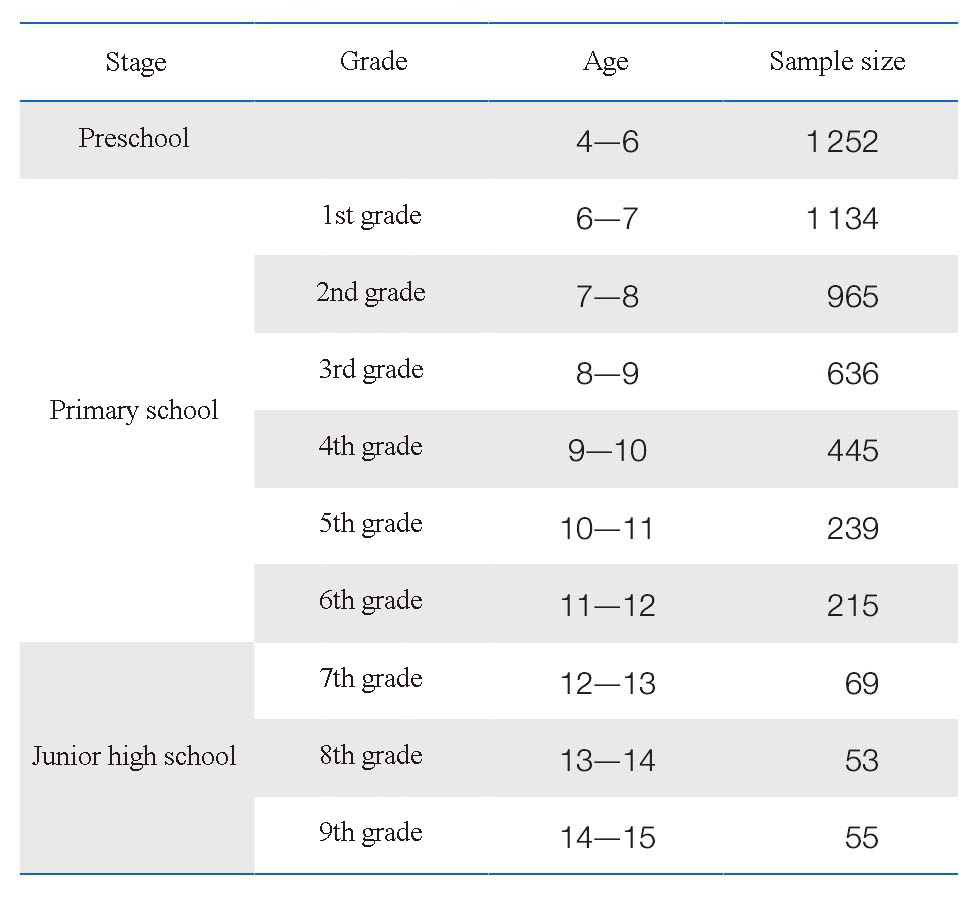Screen dimensions: 977x901
Task: Click sample size value 1 252
Action: [x=842, y=142]
